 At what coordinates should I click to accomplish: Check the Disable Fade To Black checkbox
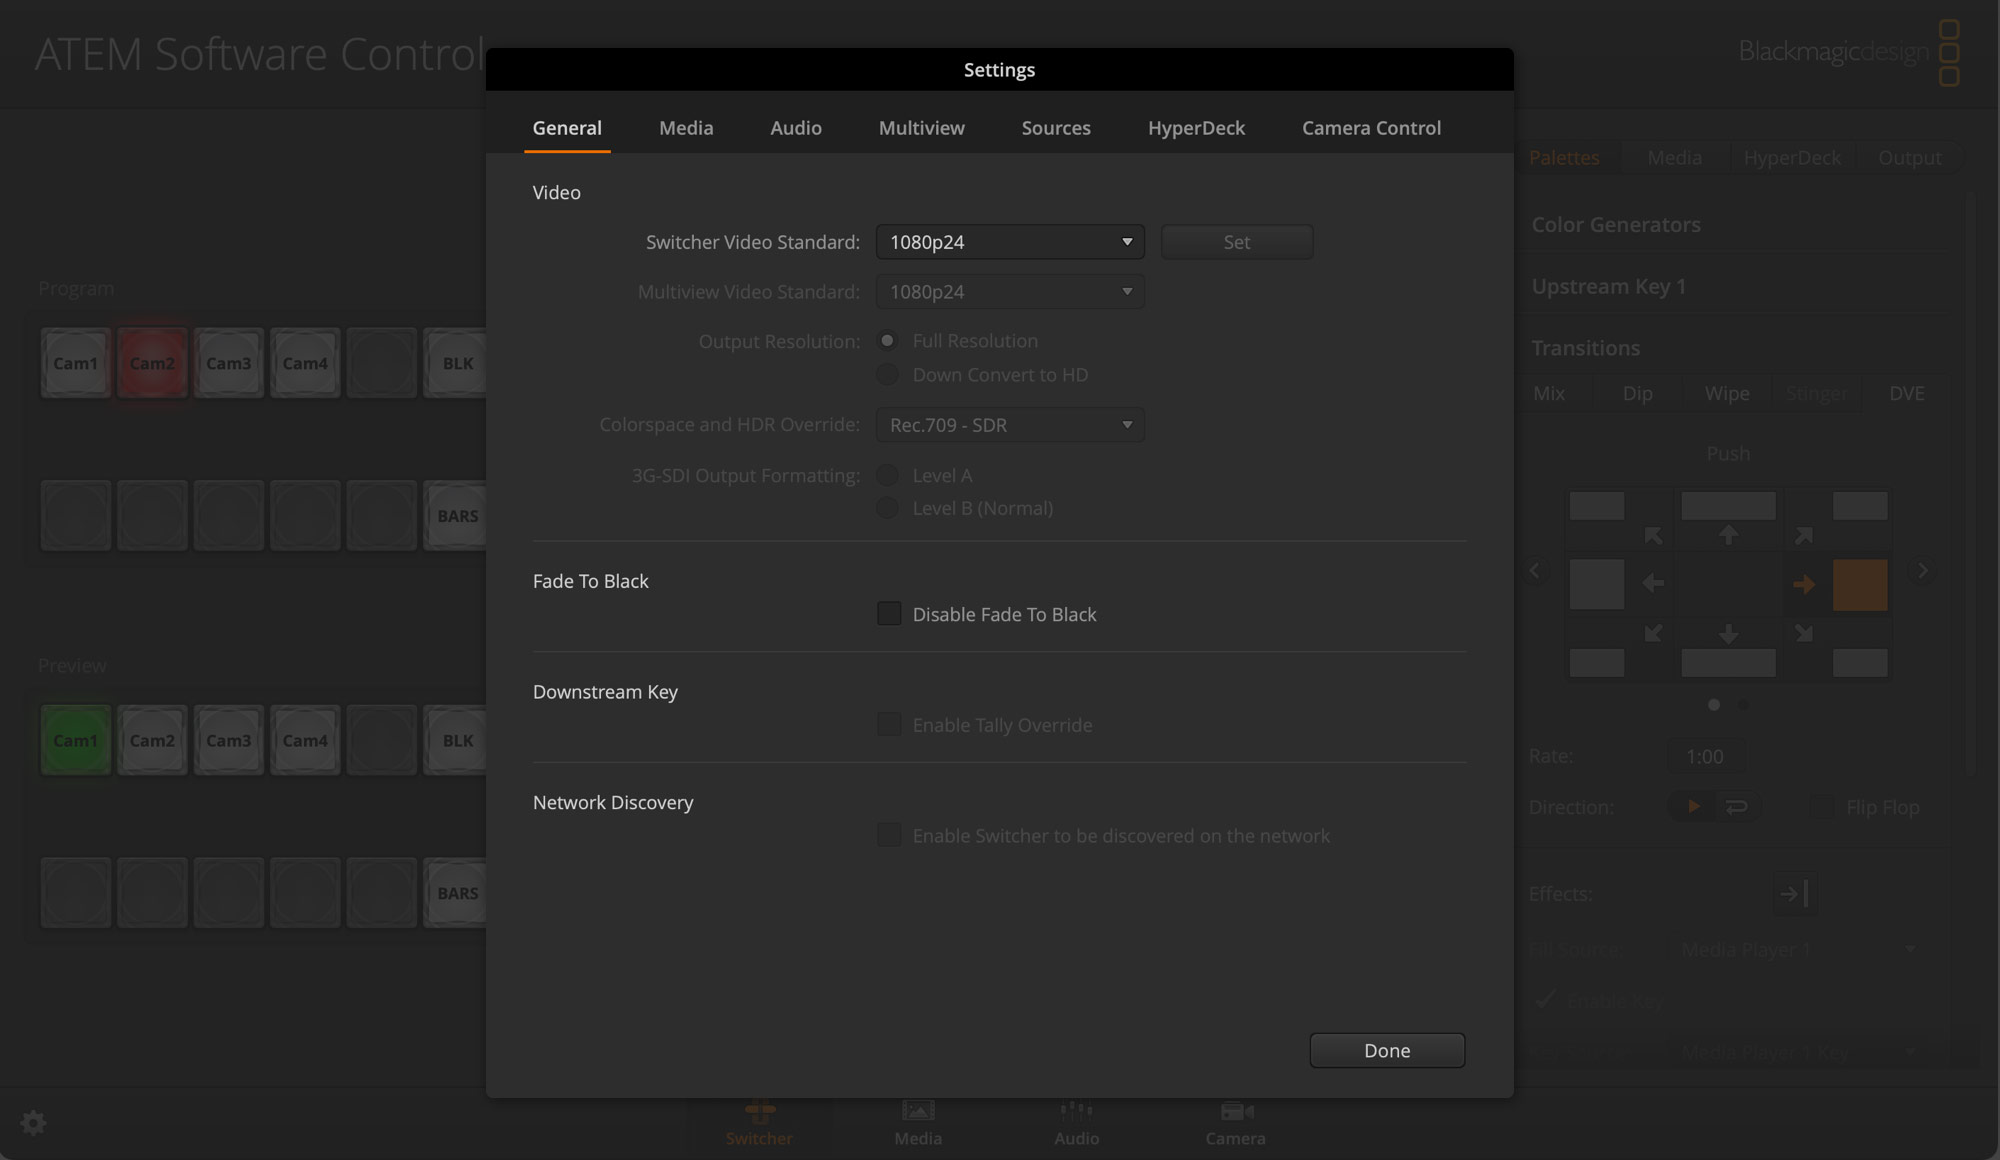[889, 613]
